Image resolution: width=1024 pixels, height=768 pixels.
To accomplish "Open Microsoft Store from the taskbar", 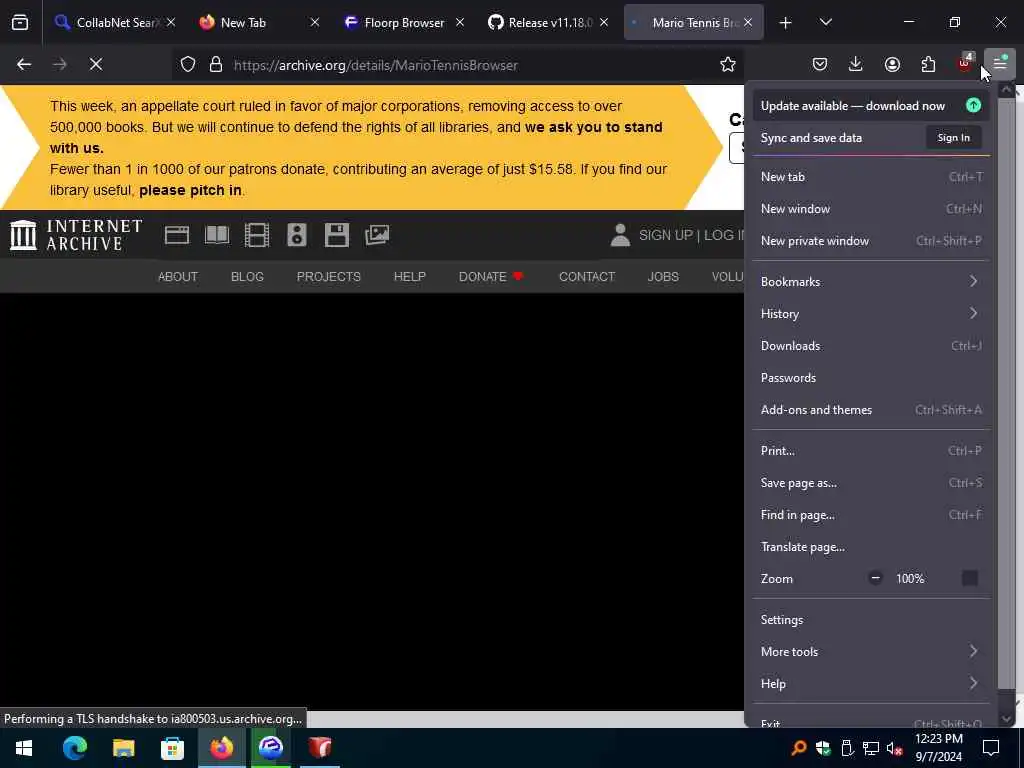I will pyautogui.click(x=172, y=748).
